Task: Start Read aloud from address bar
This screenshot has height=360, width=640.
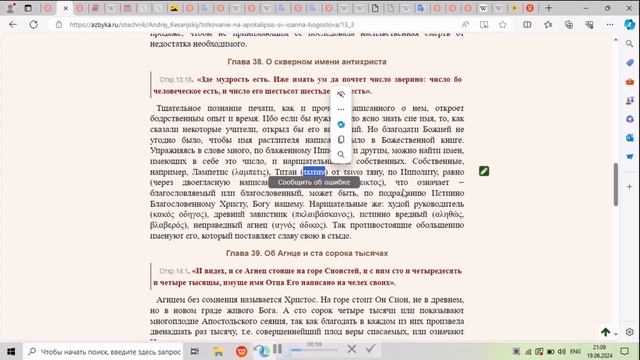Action: [465, 24]
